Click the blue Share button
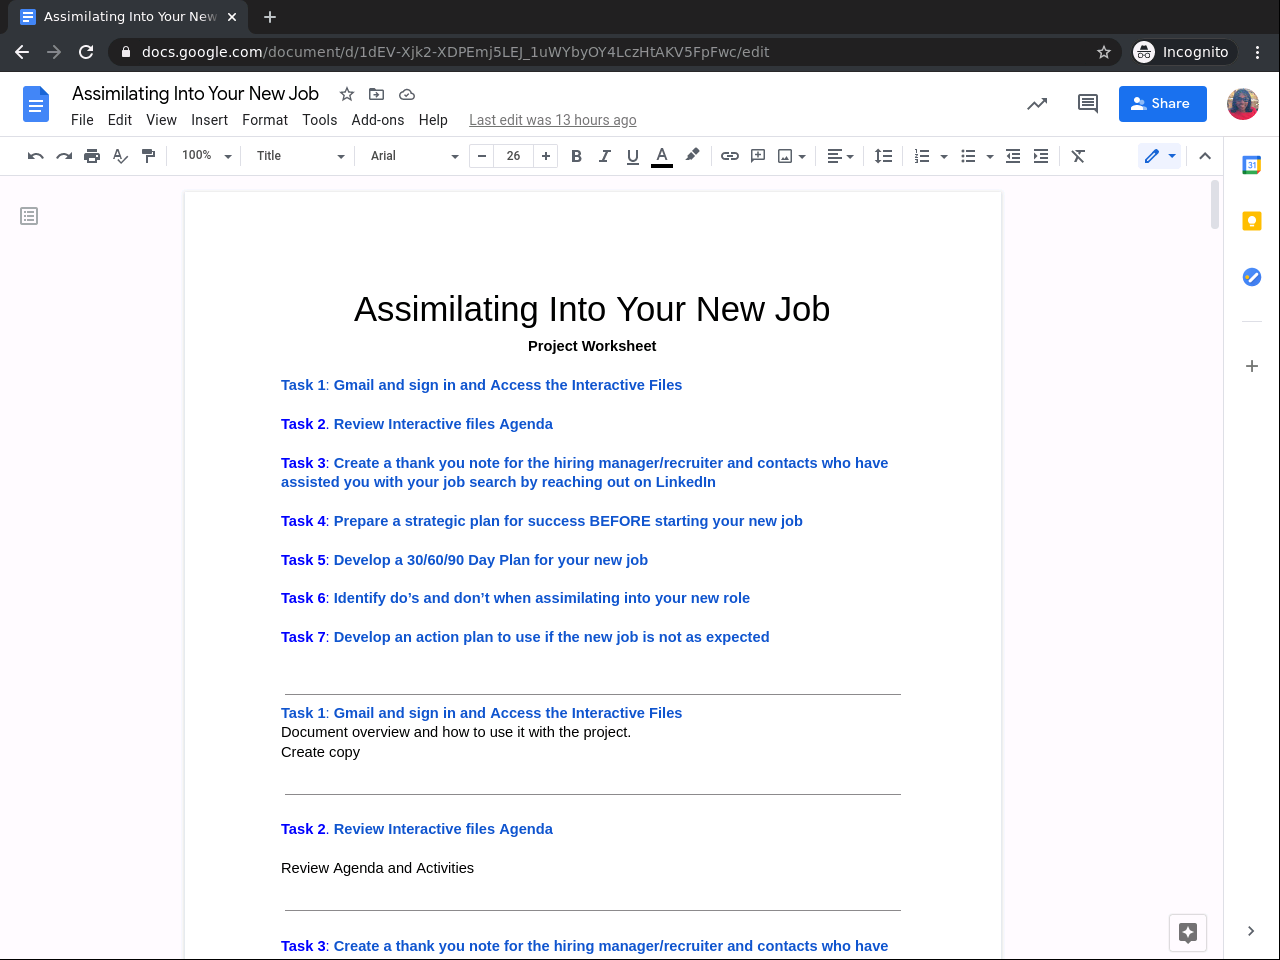 tap(1163, 104)
